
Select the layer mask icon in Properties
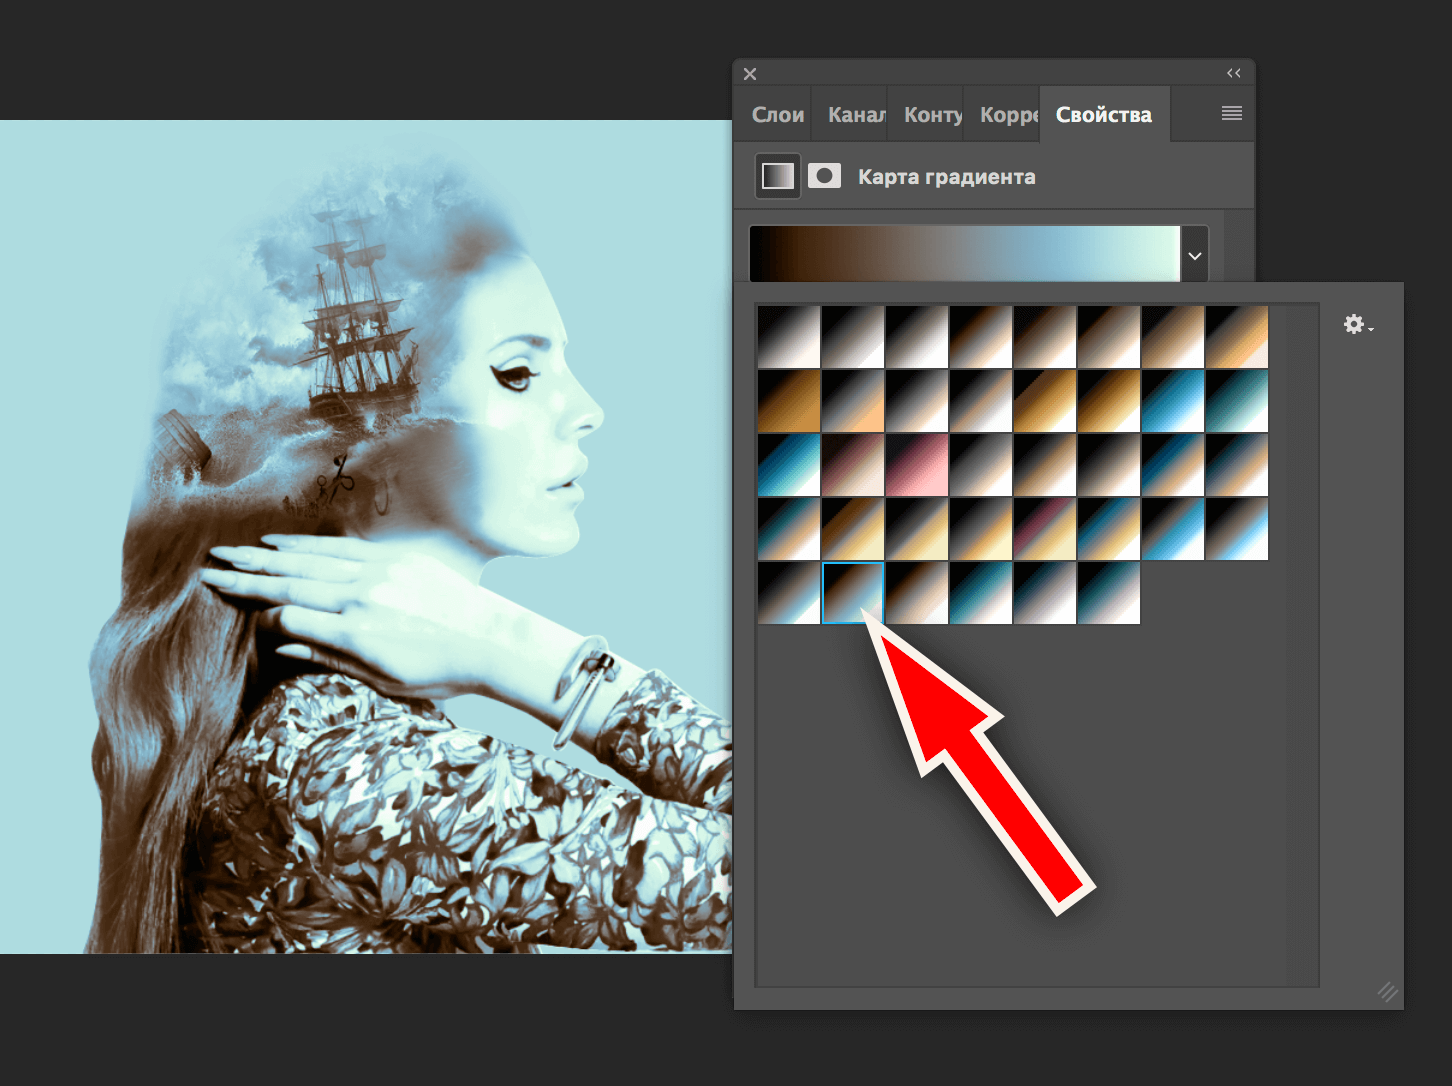click(x=824, y=176)
